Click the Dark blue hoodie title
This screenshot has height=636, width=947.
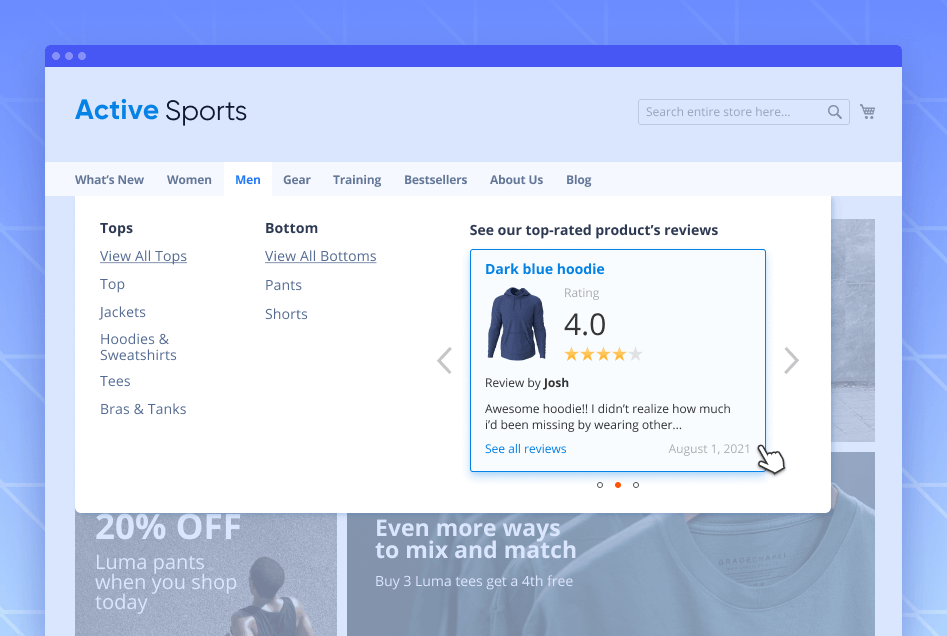click(544, 269)
